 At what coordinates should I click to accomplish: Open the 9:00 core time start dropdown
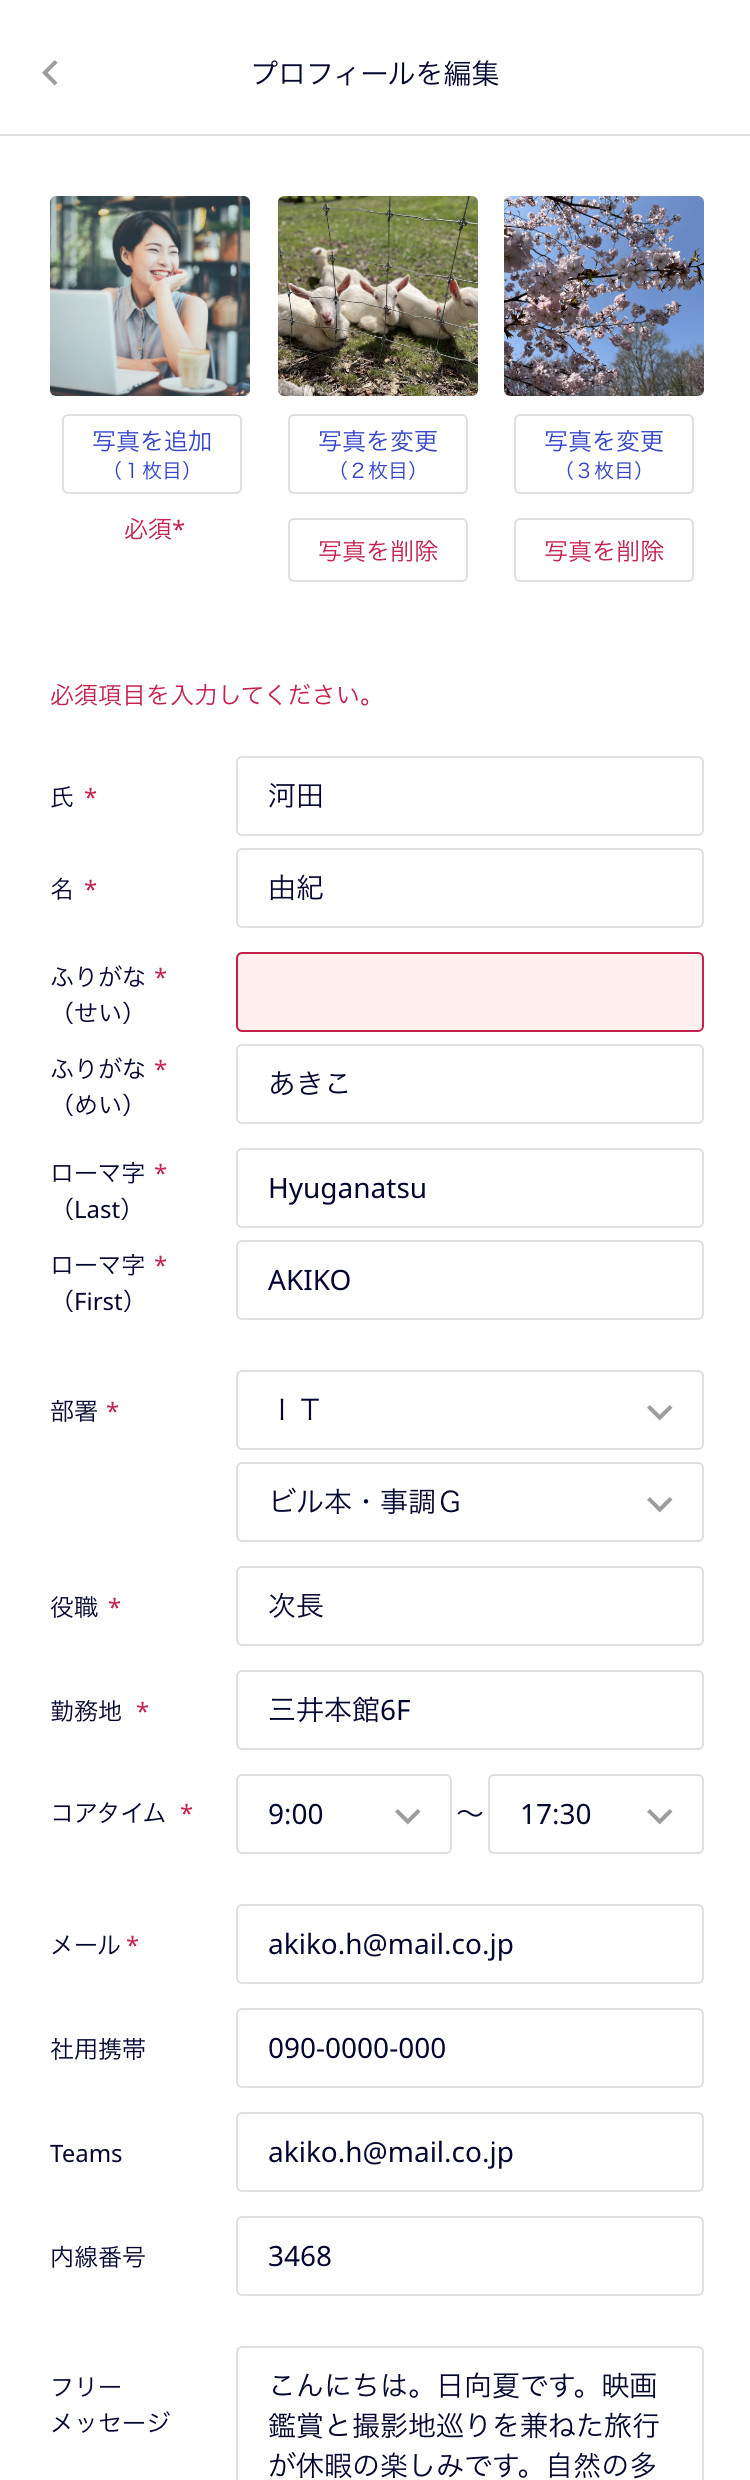tap(343, 1814)
